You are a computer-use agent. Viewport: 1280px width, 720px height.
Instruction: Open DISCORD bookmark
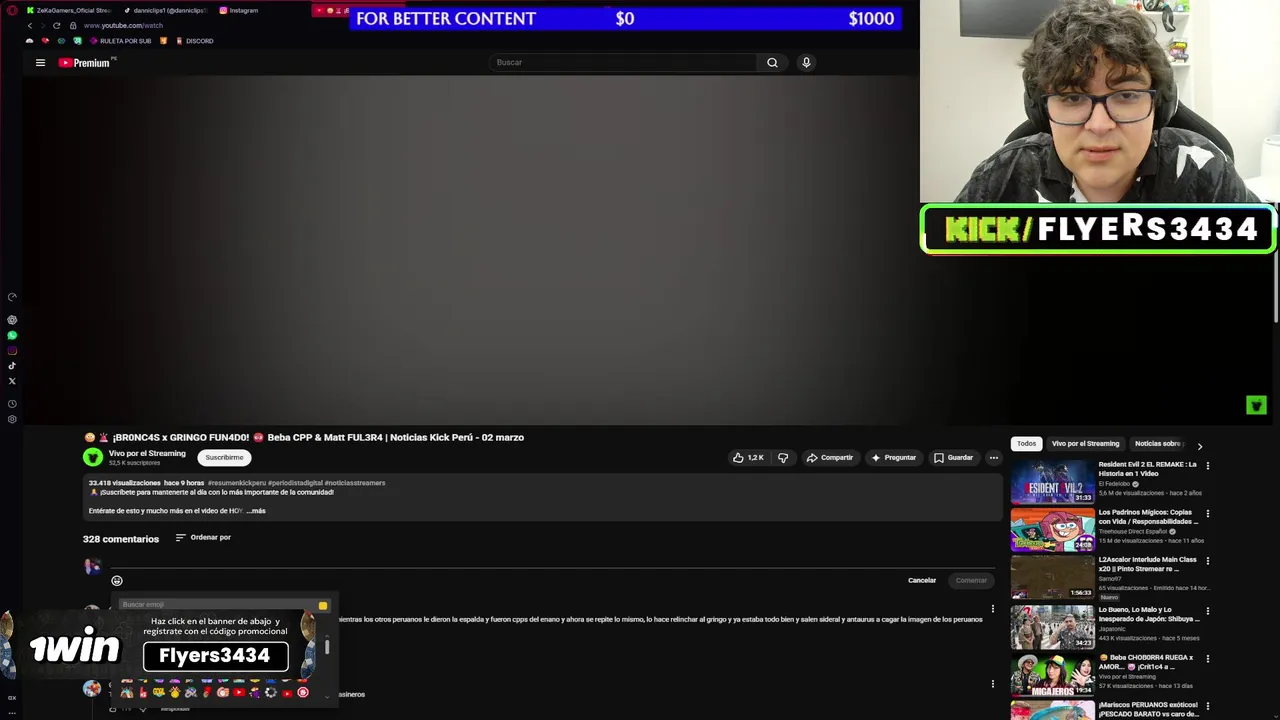point(194,41)
